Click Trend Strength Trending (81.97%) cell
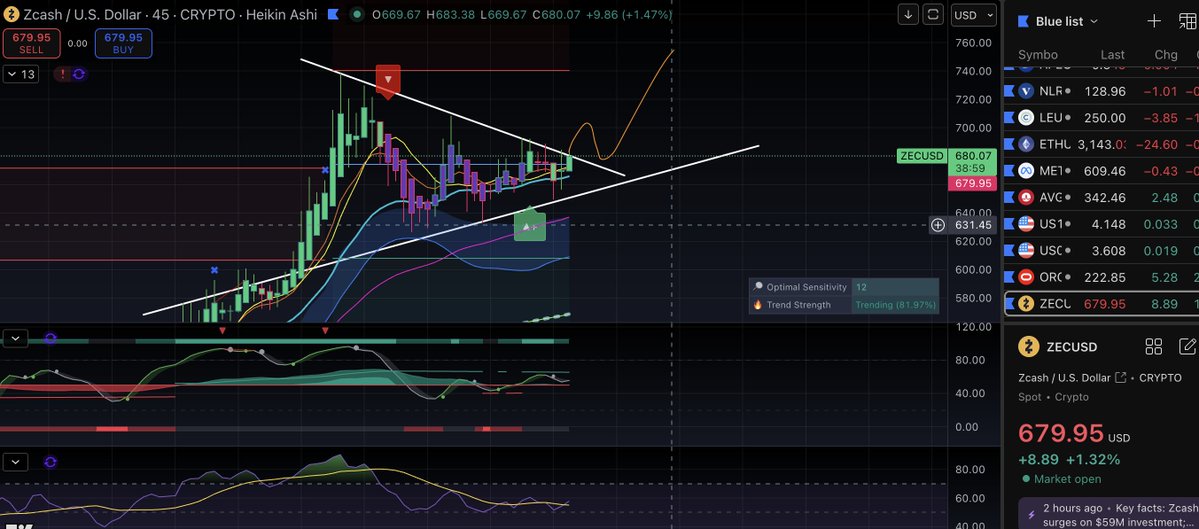1199x529 pixels. coord(895,304)
